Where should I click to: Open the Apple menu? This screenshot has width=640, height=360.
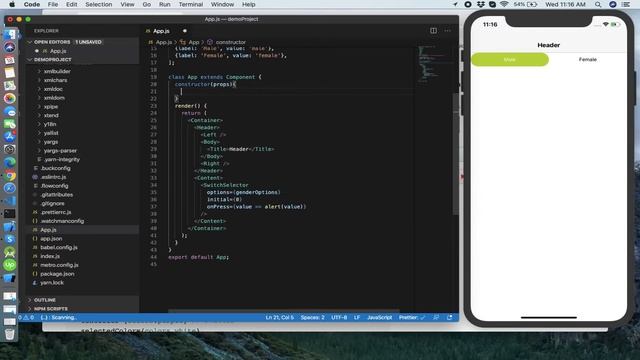pyautogui.click(x=12, y=4)
